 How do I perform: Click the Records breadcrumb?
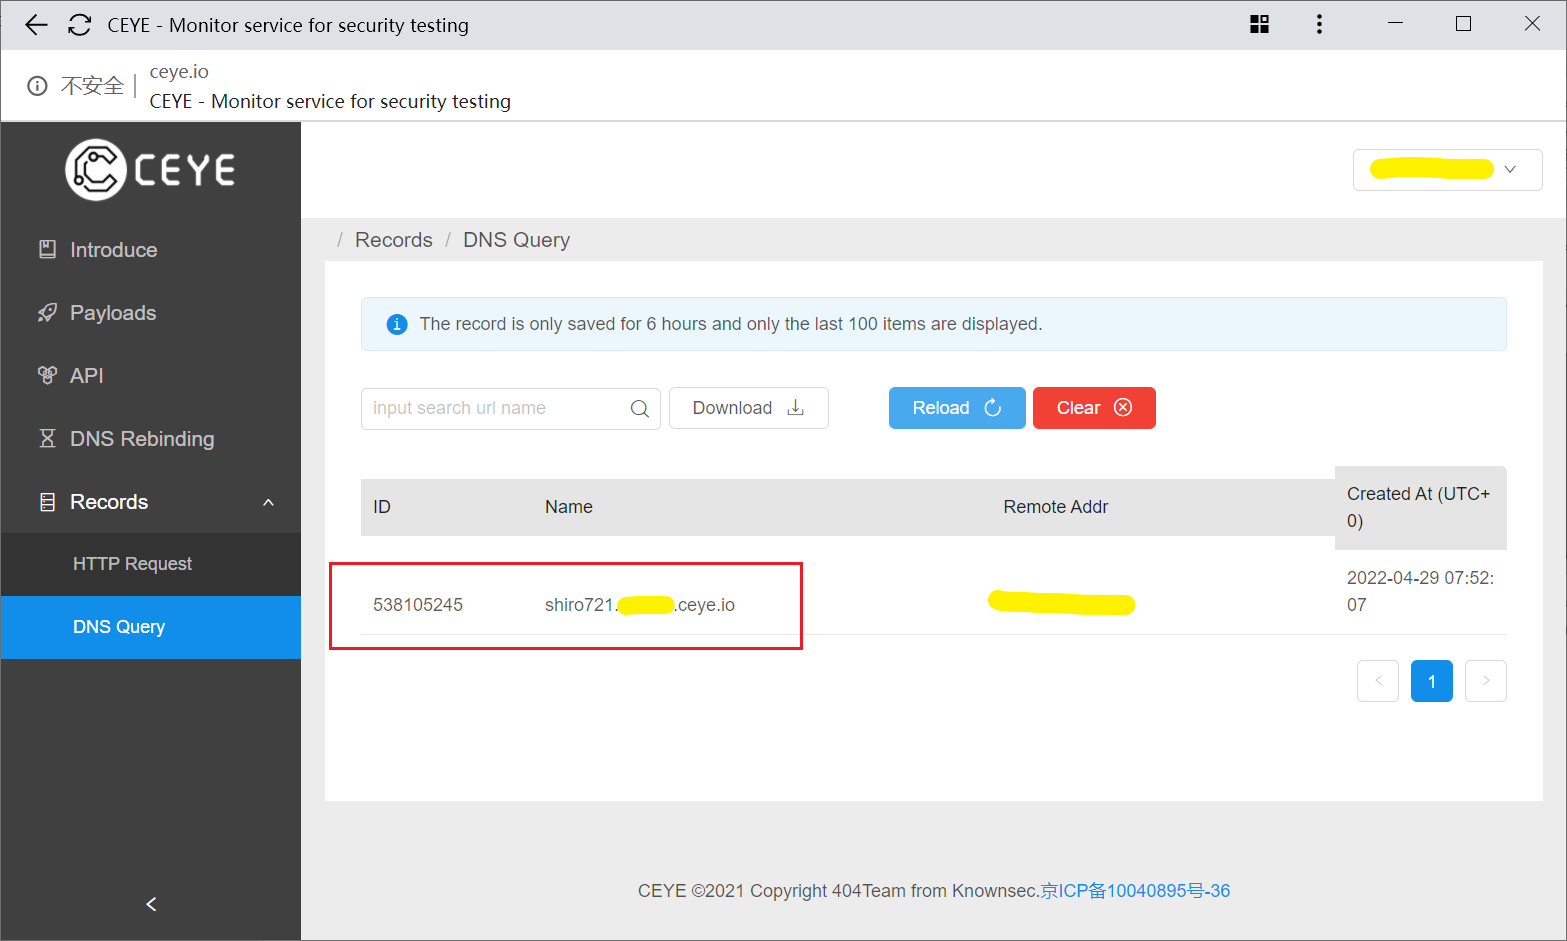coord(394,240)
